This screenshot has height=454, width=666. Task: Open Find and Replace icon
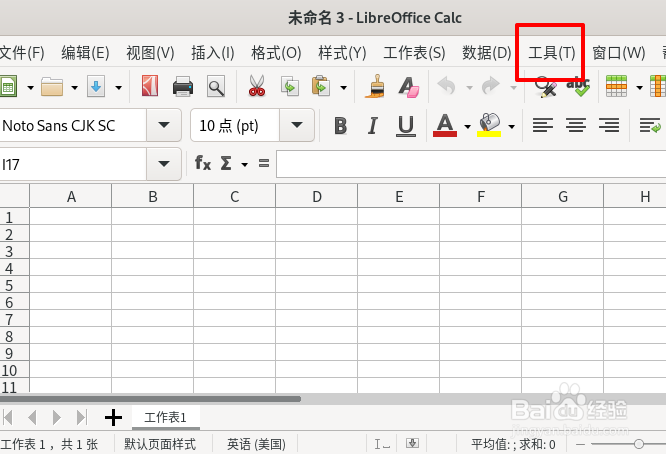point(546,87)
